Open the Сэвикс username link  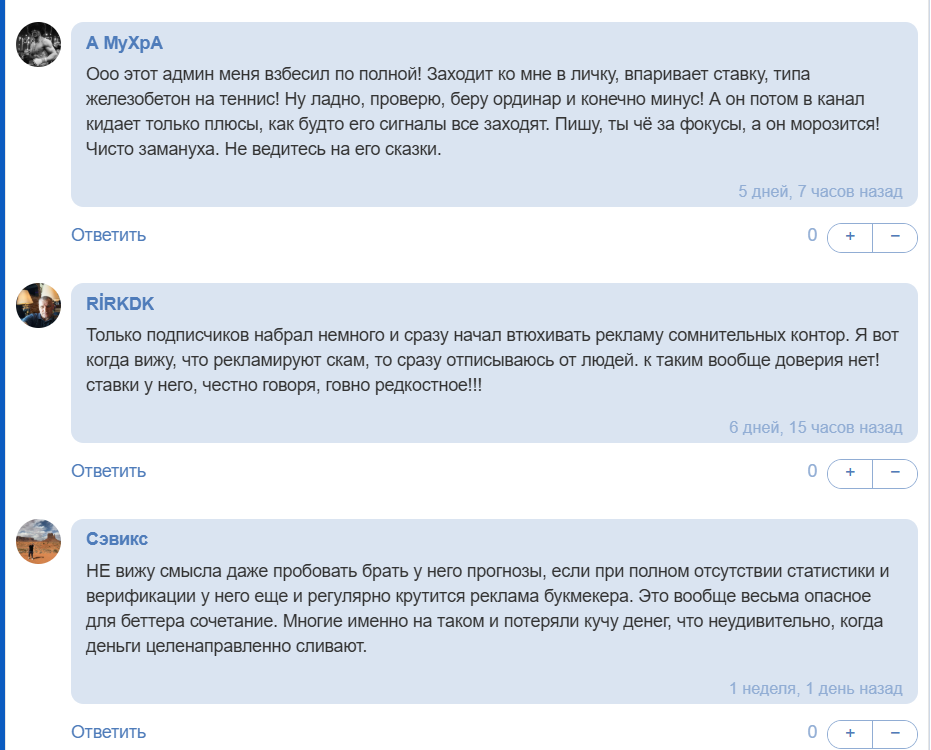coord(117,539)
